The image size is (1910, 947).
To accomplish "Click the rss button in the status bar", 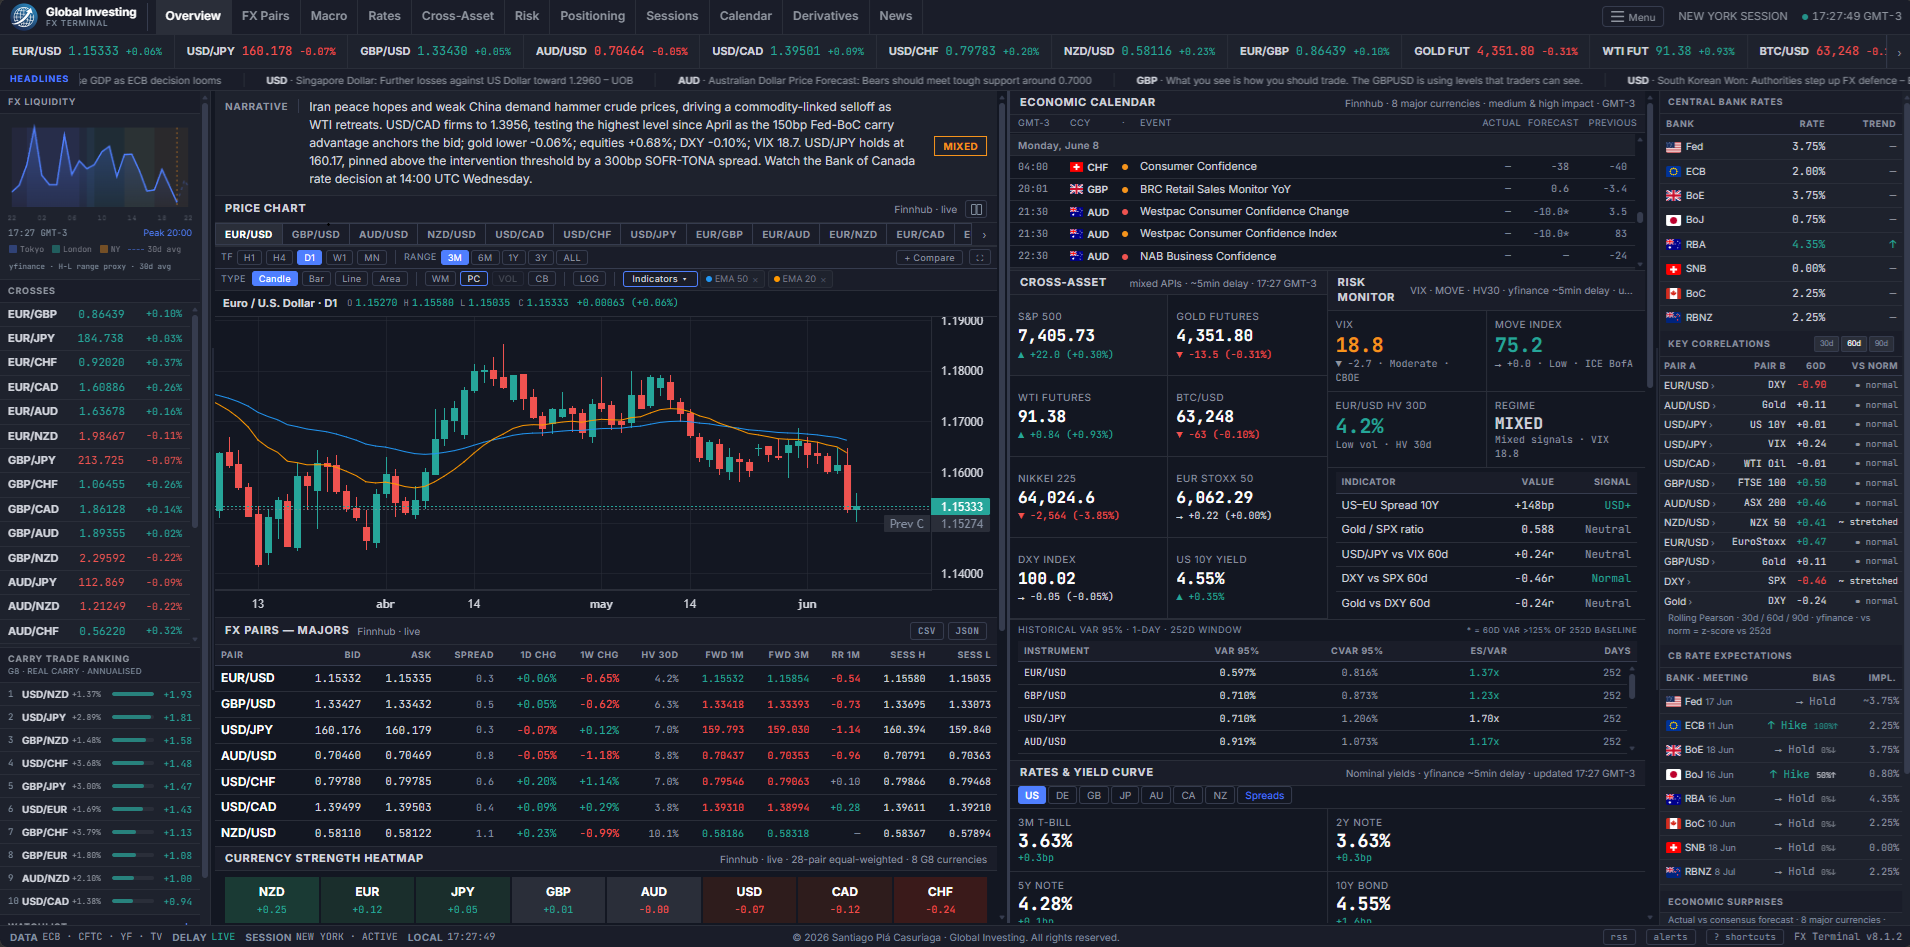I will (1619, 938).
